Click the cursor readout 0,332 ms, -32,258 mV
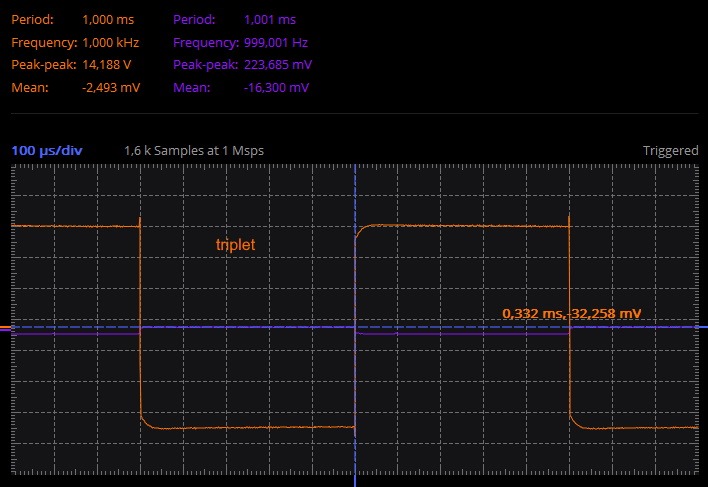708x487 pixels. [x=572, y=313]
